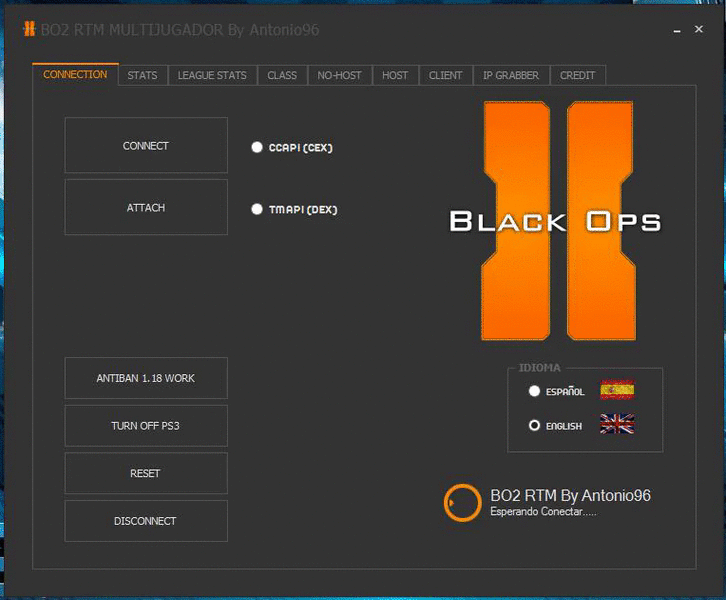Click the CONNECT button

click(x=146, y=145)
